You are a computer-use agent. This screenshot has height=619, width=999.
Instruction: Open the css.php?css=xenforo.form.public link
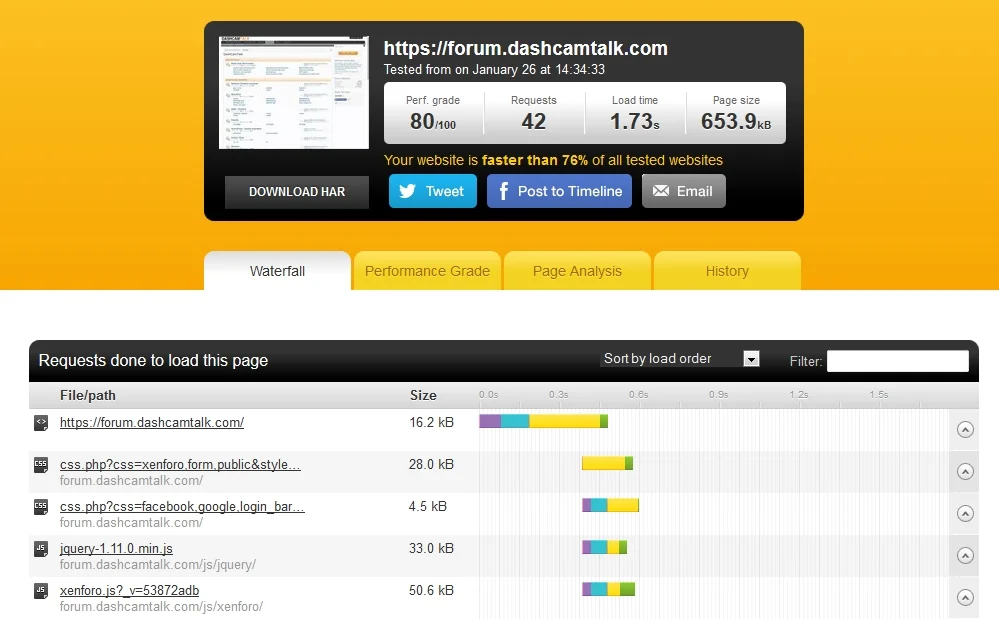180,465
